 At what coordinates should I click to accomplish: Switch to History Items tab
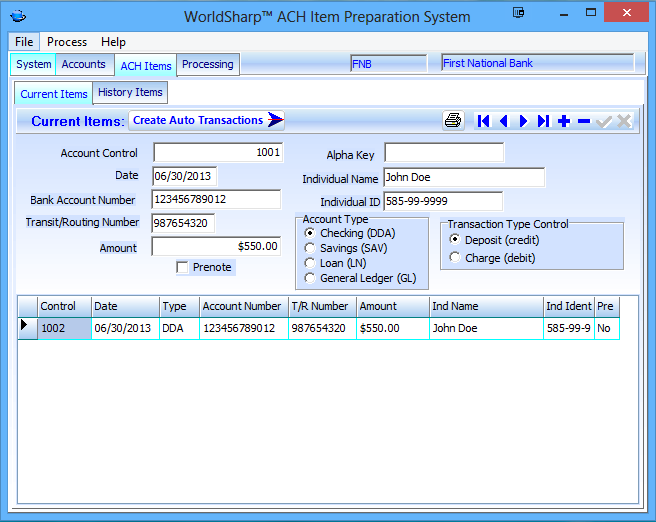tap(130, 92)
